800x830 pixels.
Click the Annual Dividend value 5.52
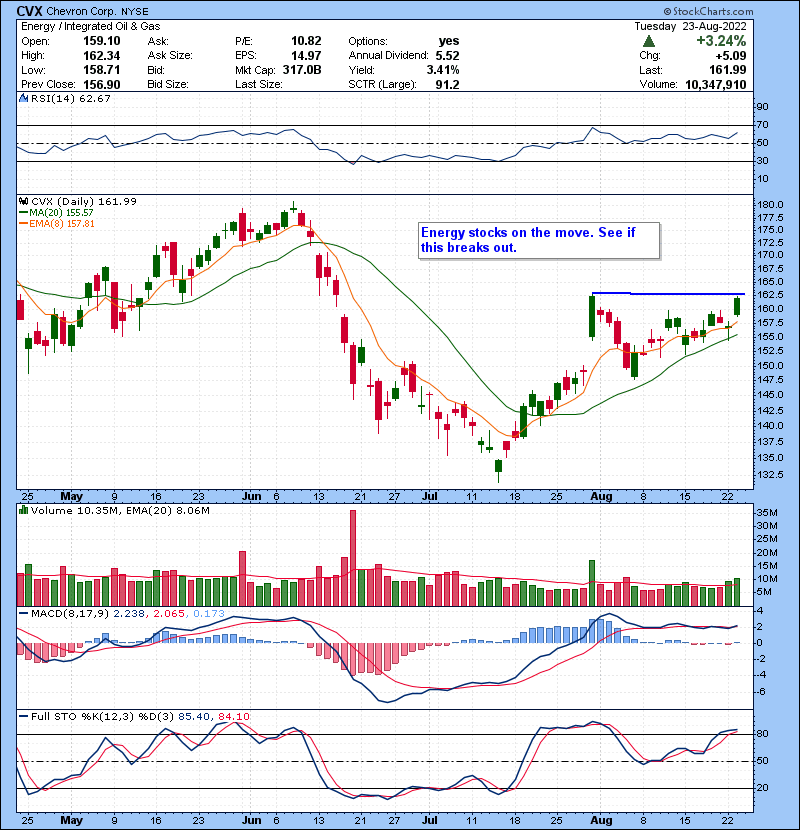pos(447,56)
